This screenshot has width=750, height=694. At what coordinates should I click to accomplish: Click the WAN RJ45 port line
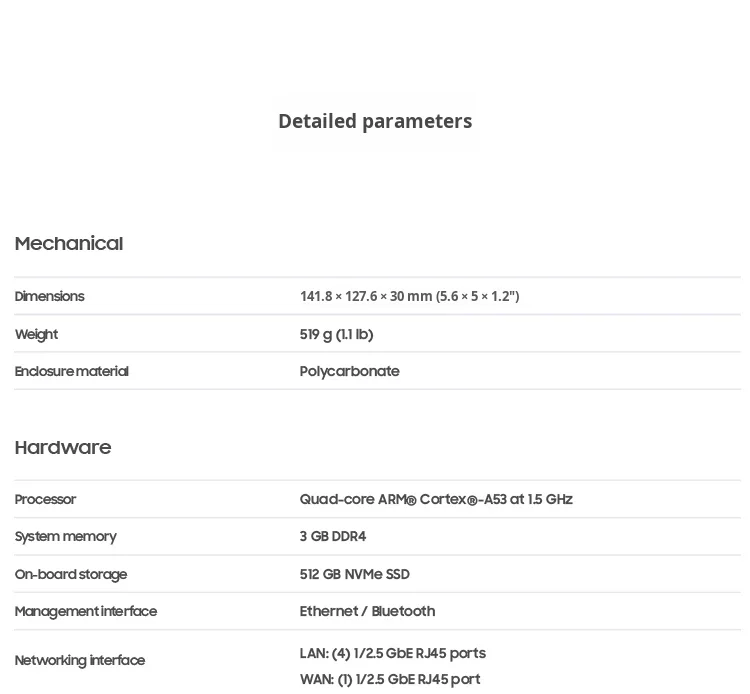pos(390,680)
